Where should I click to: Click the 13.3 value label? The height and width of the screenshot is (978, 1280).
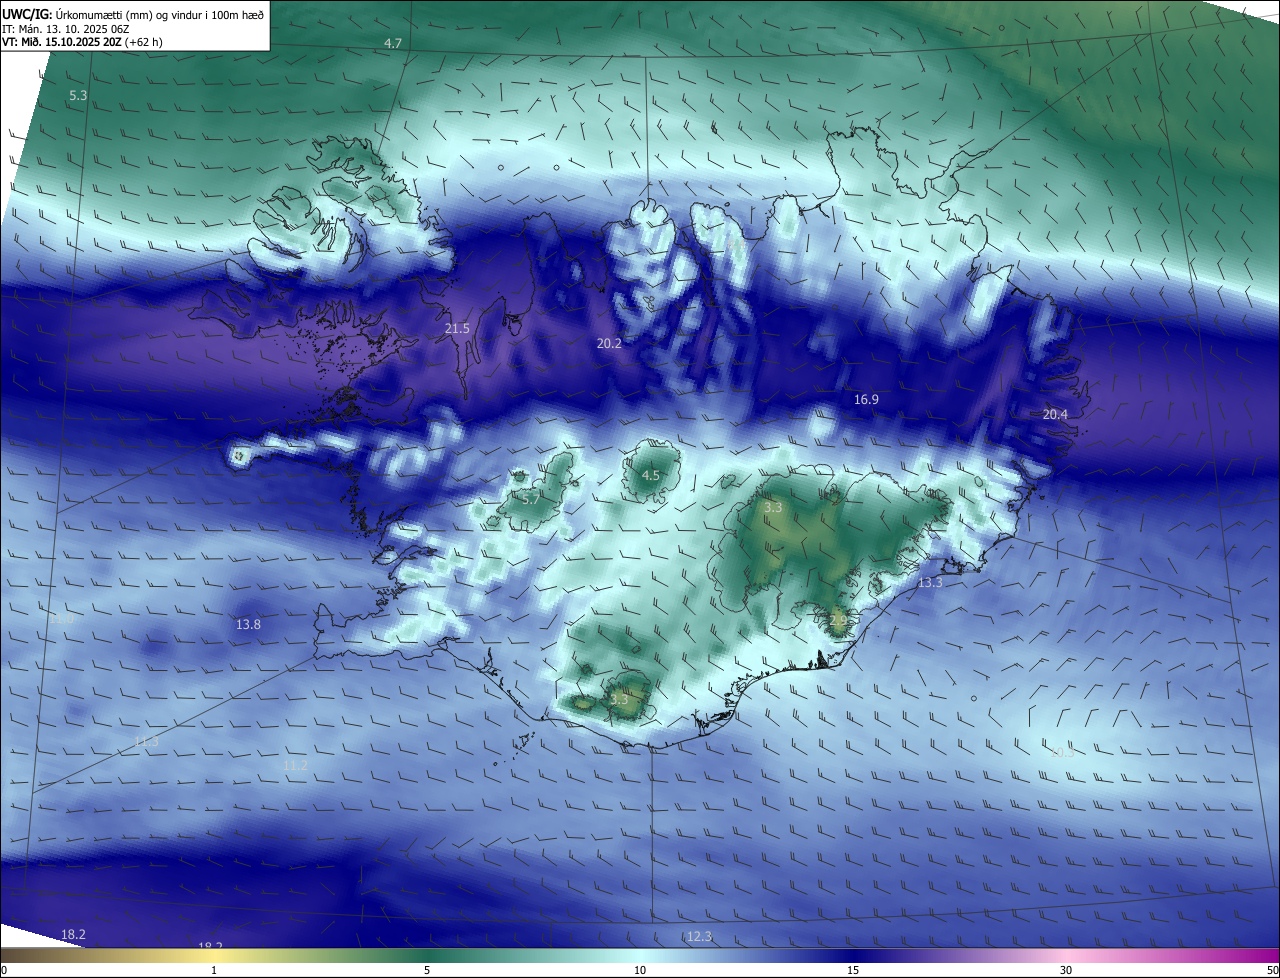coord(930,582)
